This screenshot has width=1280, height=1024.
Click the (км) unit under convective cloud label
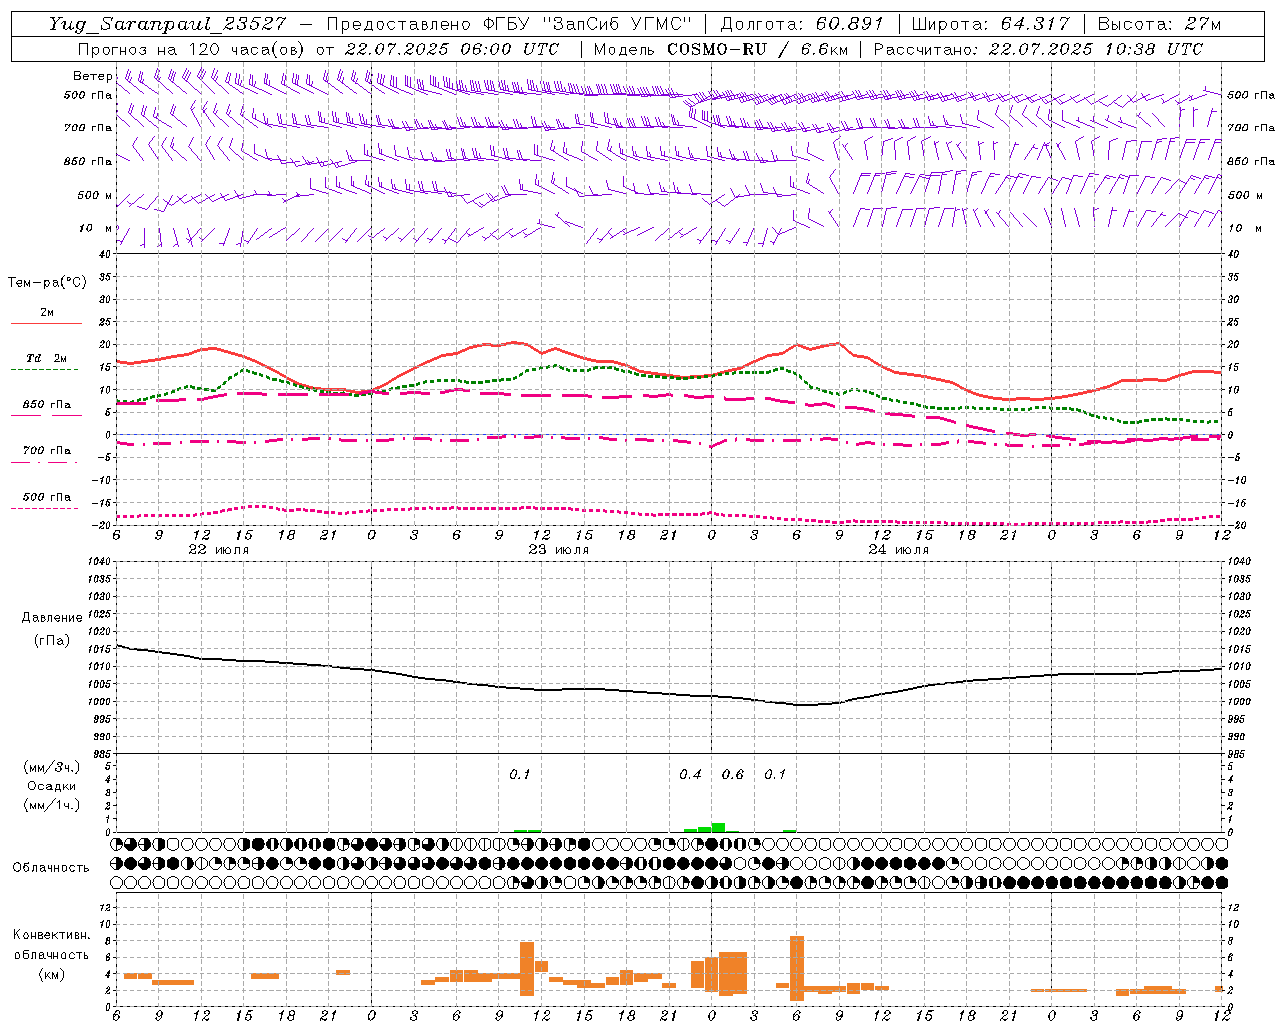[52, 974]
